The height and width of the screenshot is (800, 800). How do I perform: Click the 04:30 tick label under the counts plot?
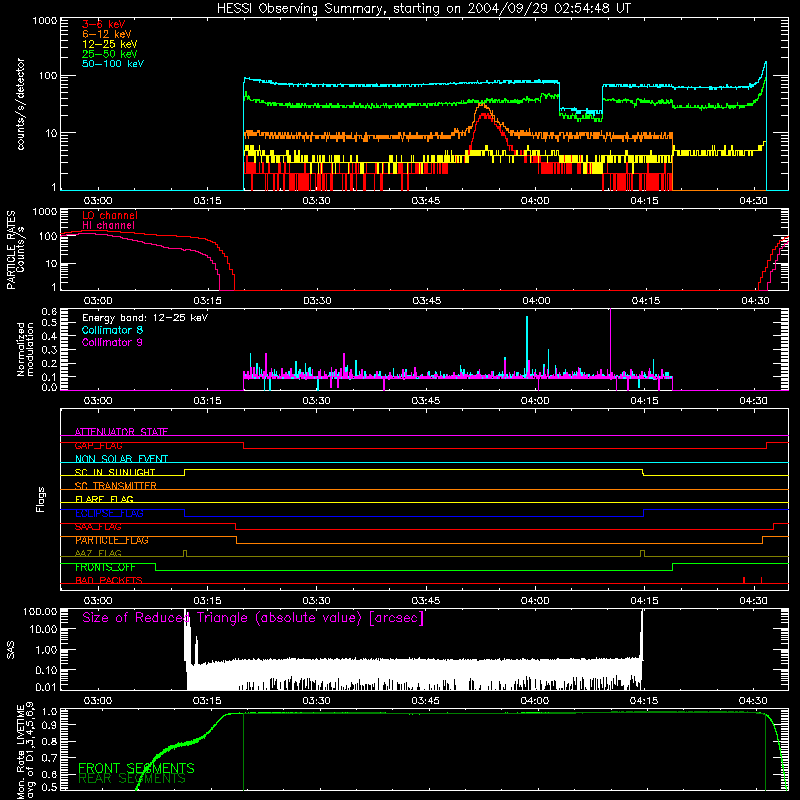tap(753, 201)
